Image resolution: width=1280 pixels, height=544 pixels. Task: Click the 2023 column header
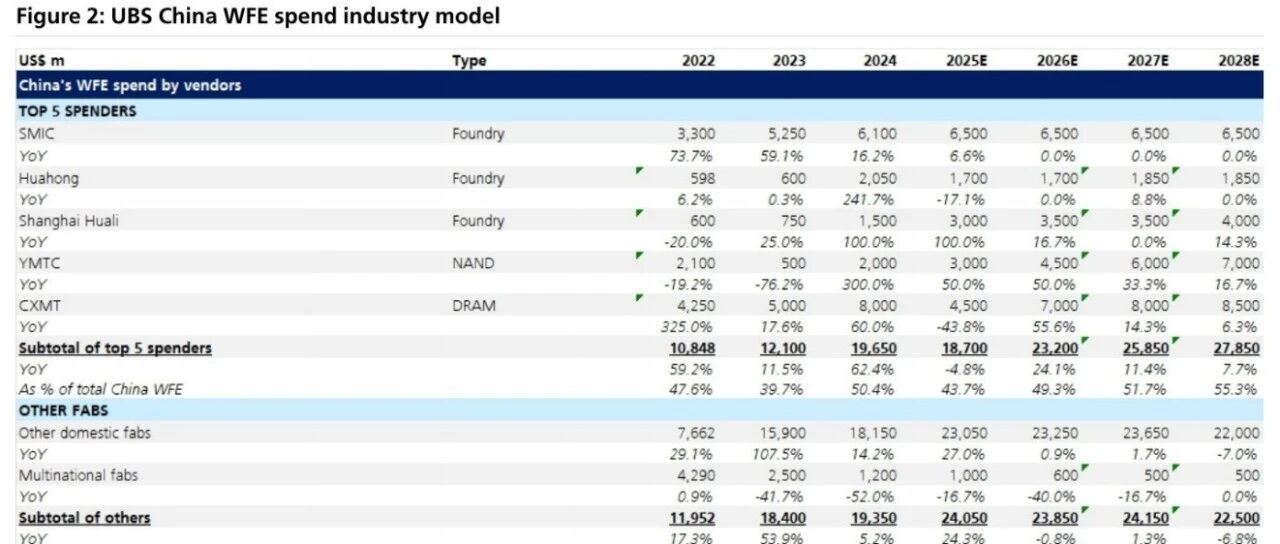[789, 61]
